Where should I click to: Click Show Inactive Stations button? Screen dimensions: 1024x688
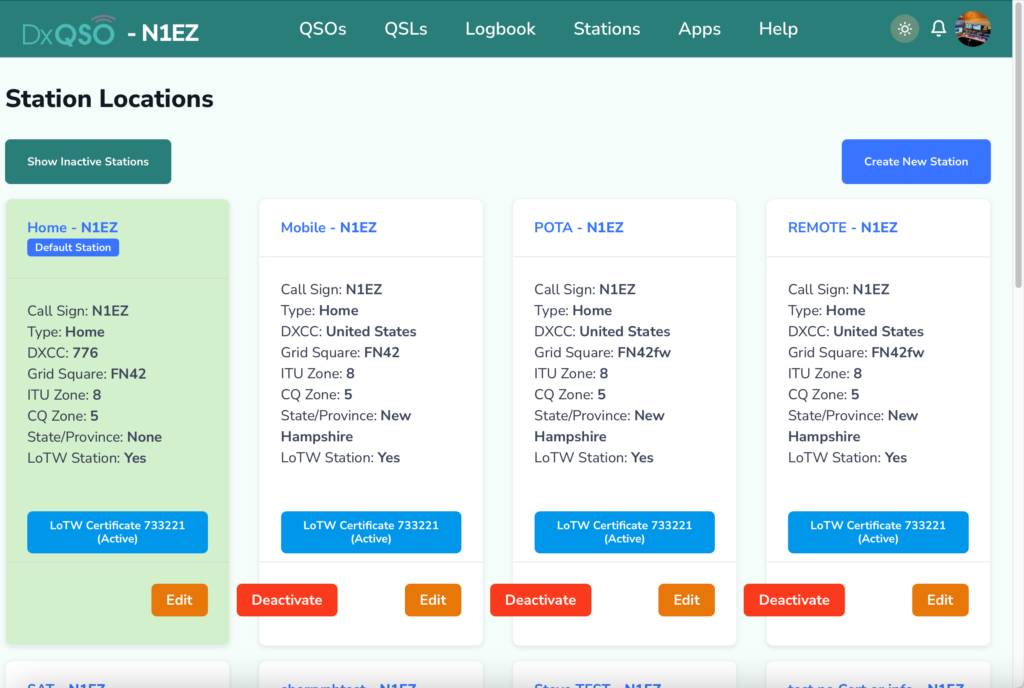tap(88, 161)
